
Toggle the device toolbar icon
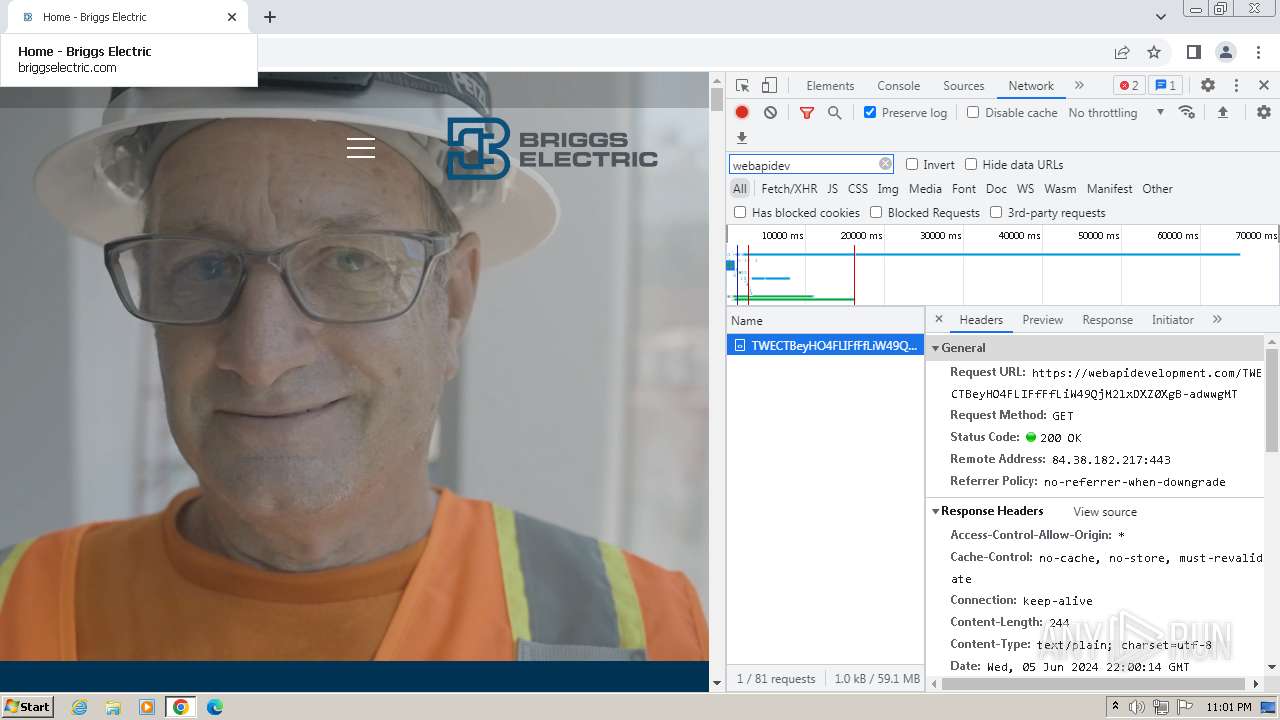[769, 86]
